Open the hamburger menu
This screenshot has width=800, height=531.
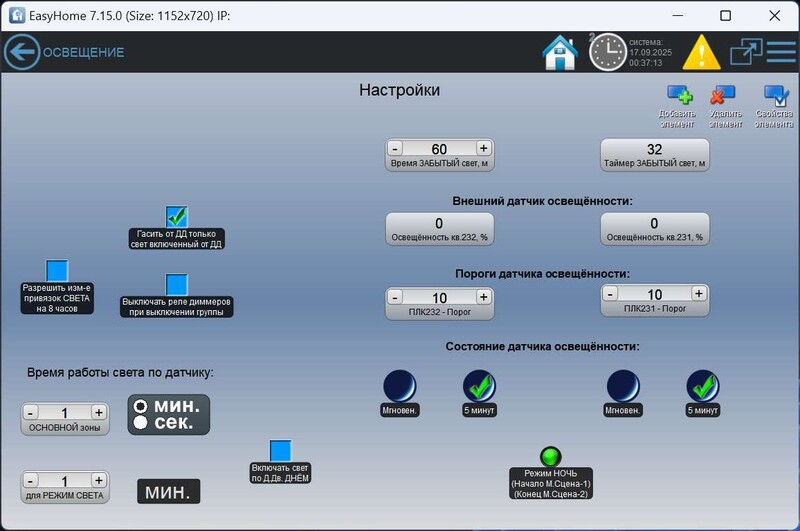[x=781, y=52]
